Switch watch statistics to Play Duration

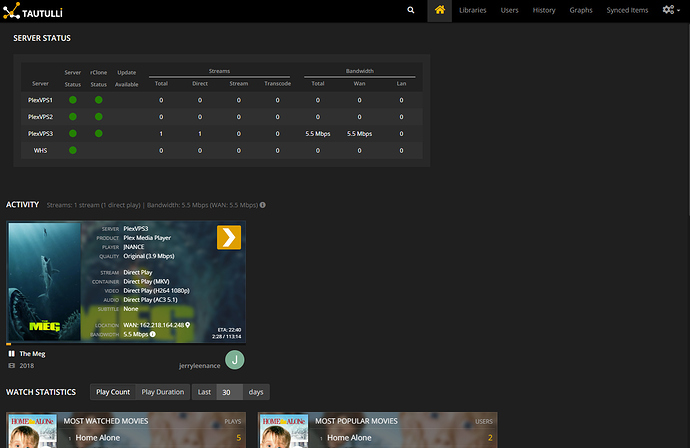click(x=163, y=392)
